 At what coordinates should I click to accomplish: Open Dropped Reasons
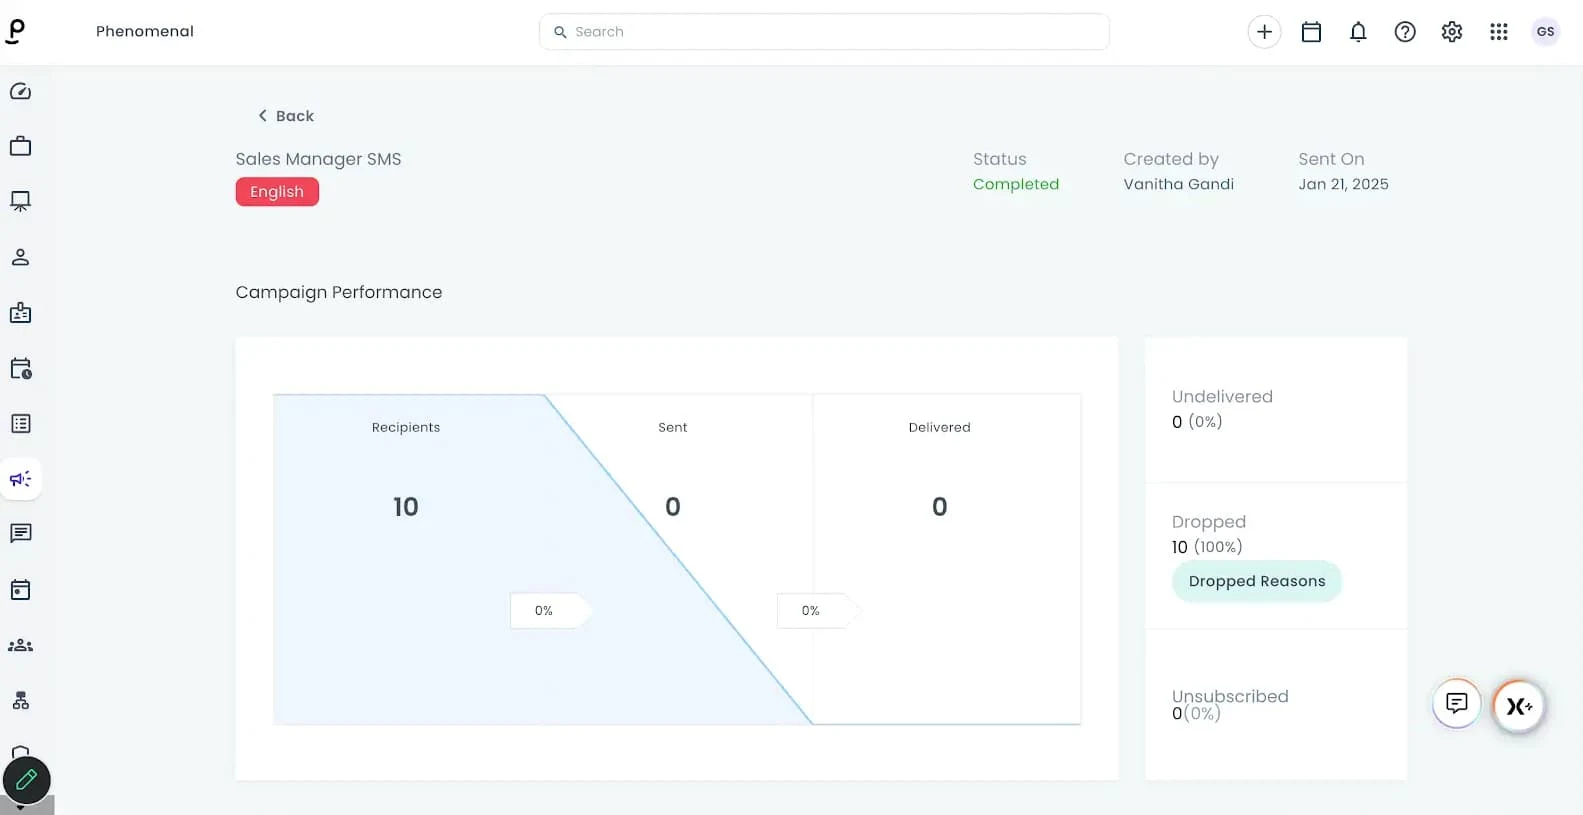1256,581
